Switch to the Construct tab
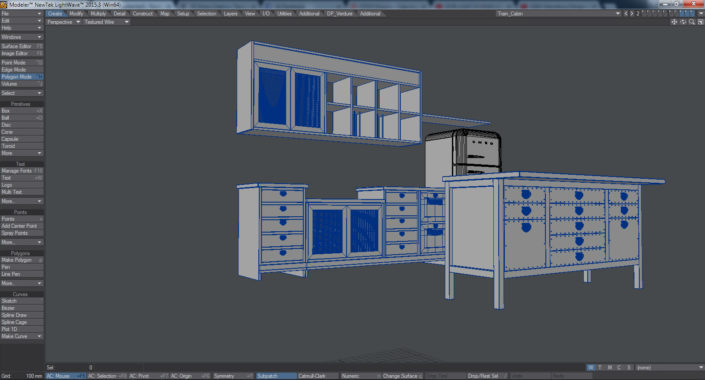 click(143, 13)
